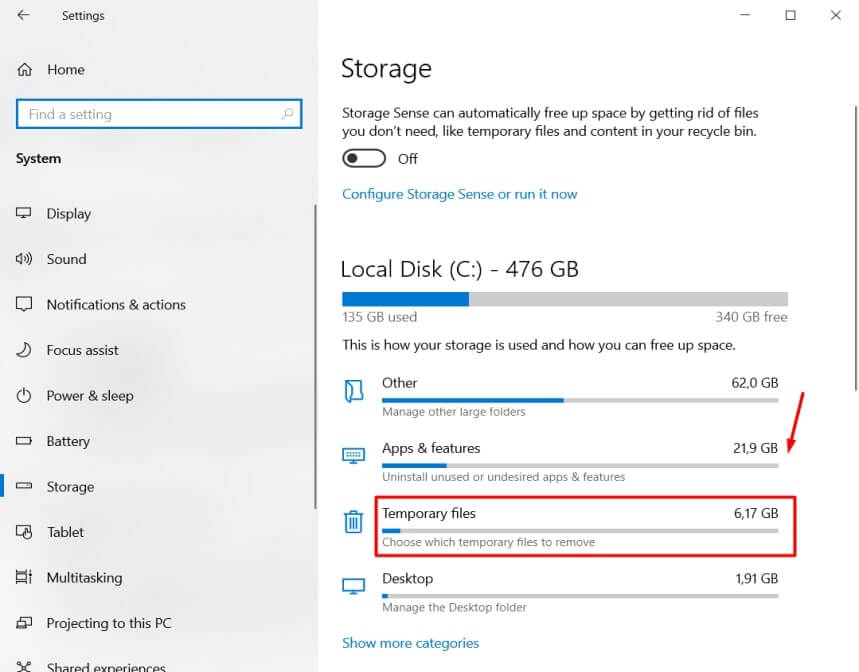Click the Multitasking icon
The height and width of the screenshot is (672, 859).
point(24,577)
